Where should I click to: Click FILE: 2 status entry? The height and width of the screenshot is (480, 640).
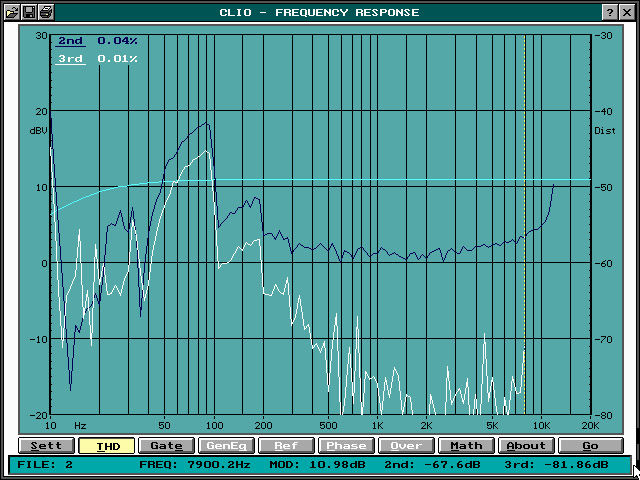(x=45, y=465)
